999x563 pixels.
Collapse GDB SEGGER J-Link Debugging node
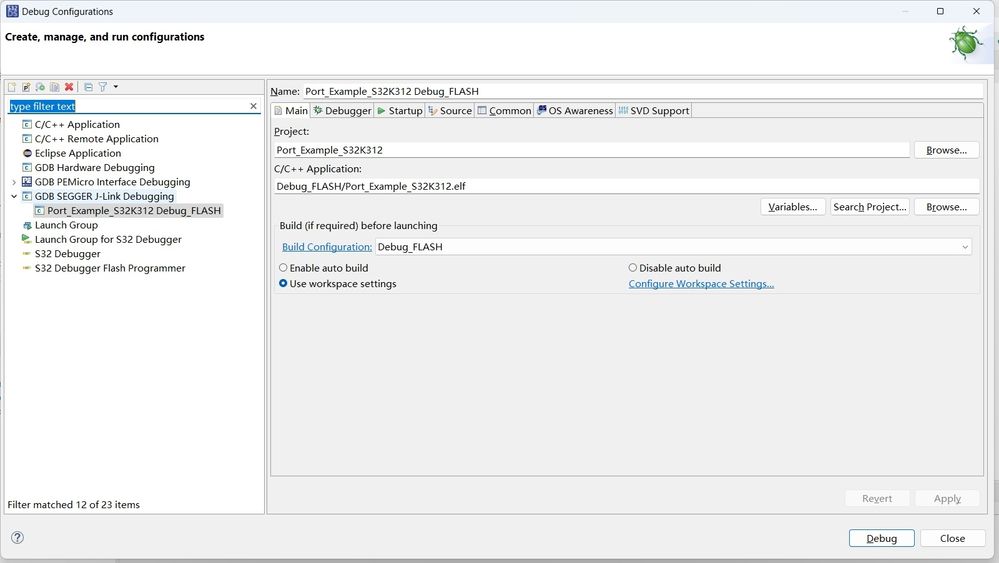click(14, 197)
